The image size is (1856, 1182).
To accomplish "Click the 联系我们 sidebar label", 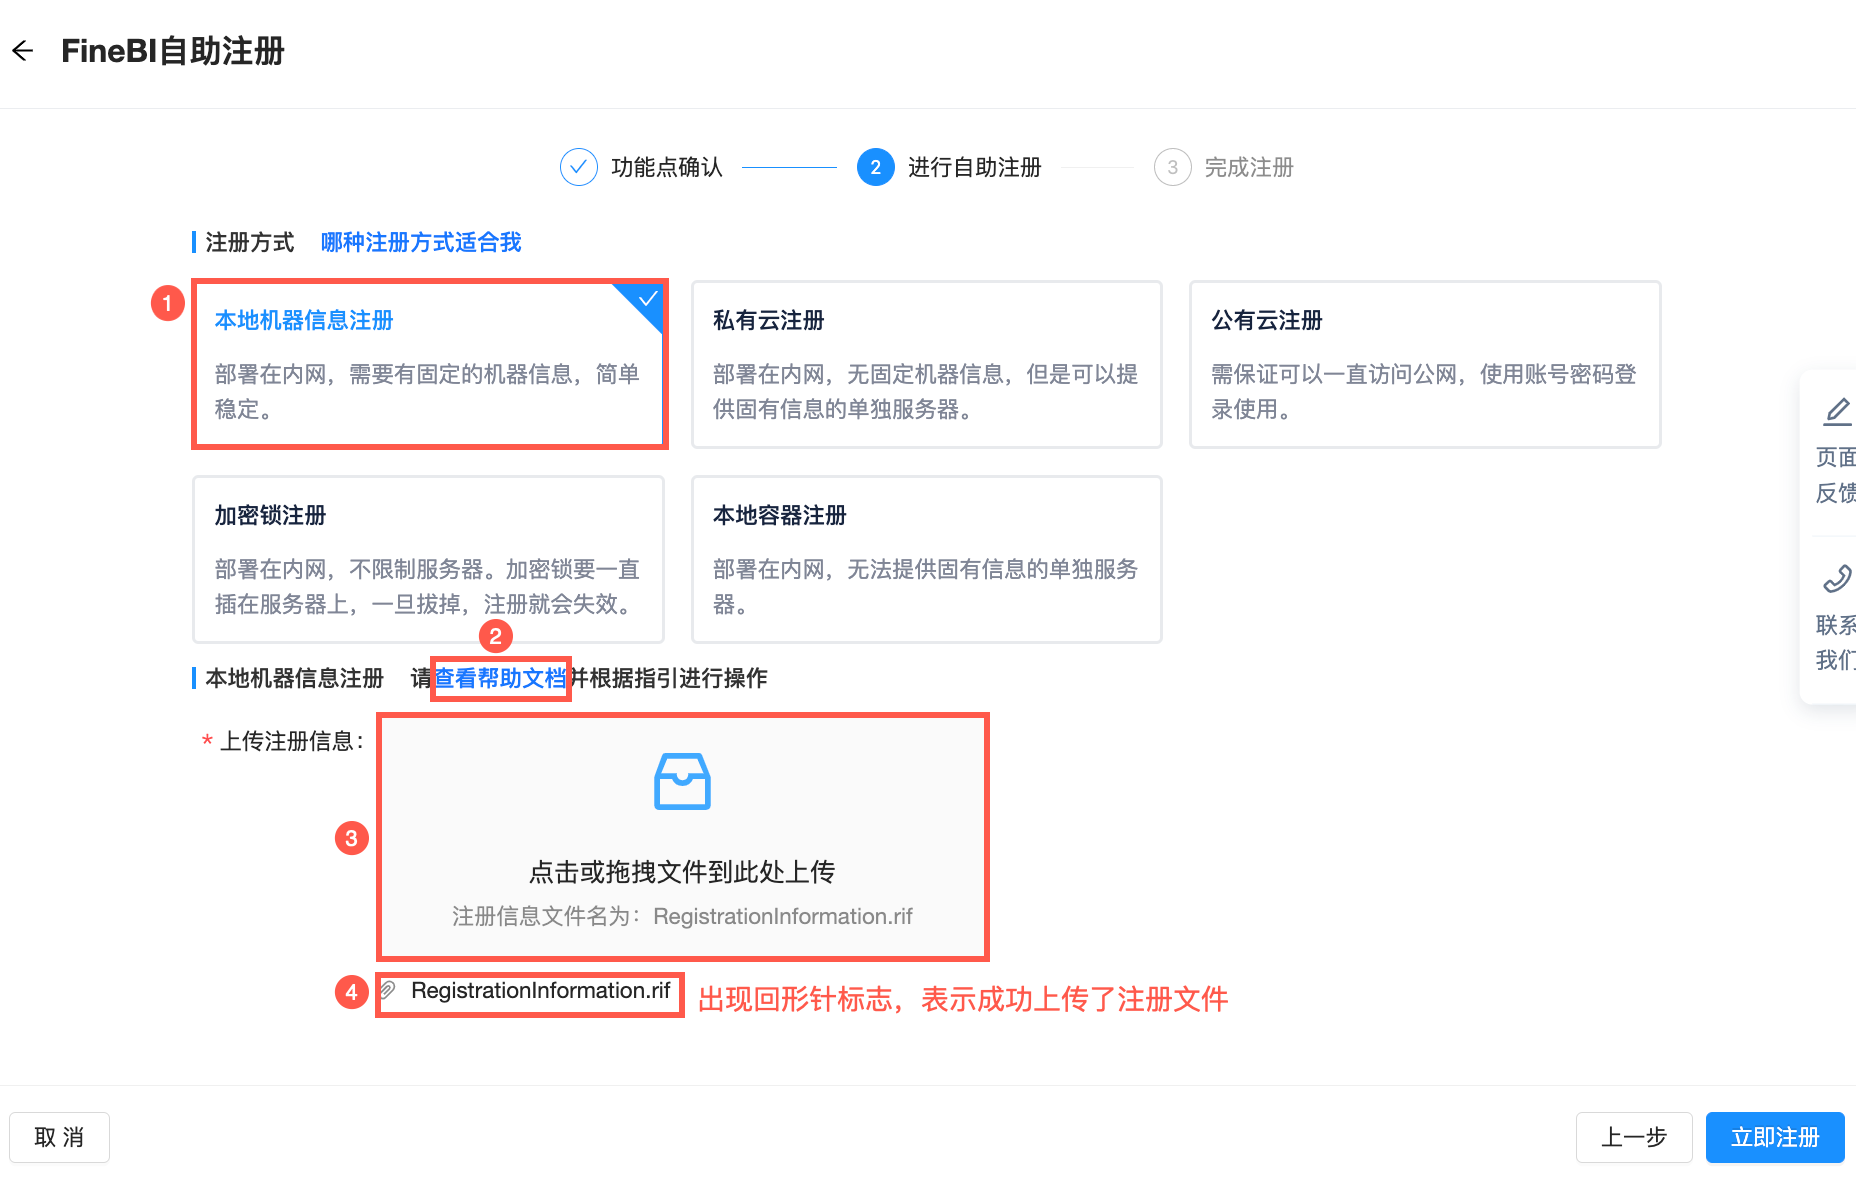I will tap(1836, 642).
